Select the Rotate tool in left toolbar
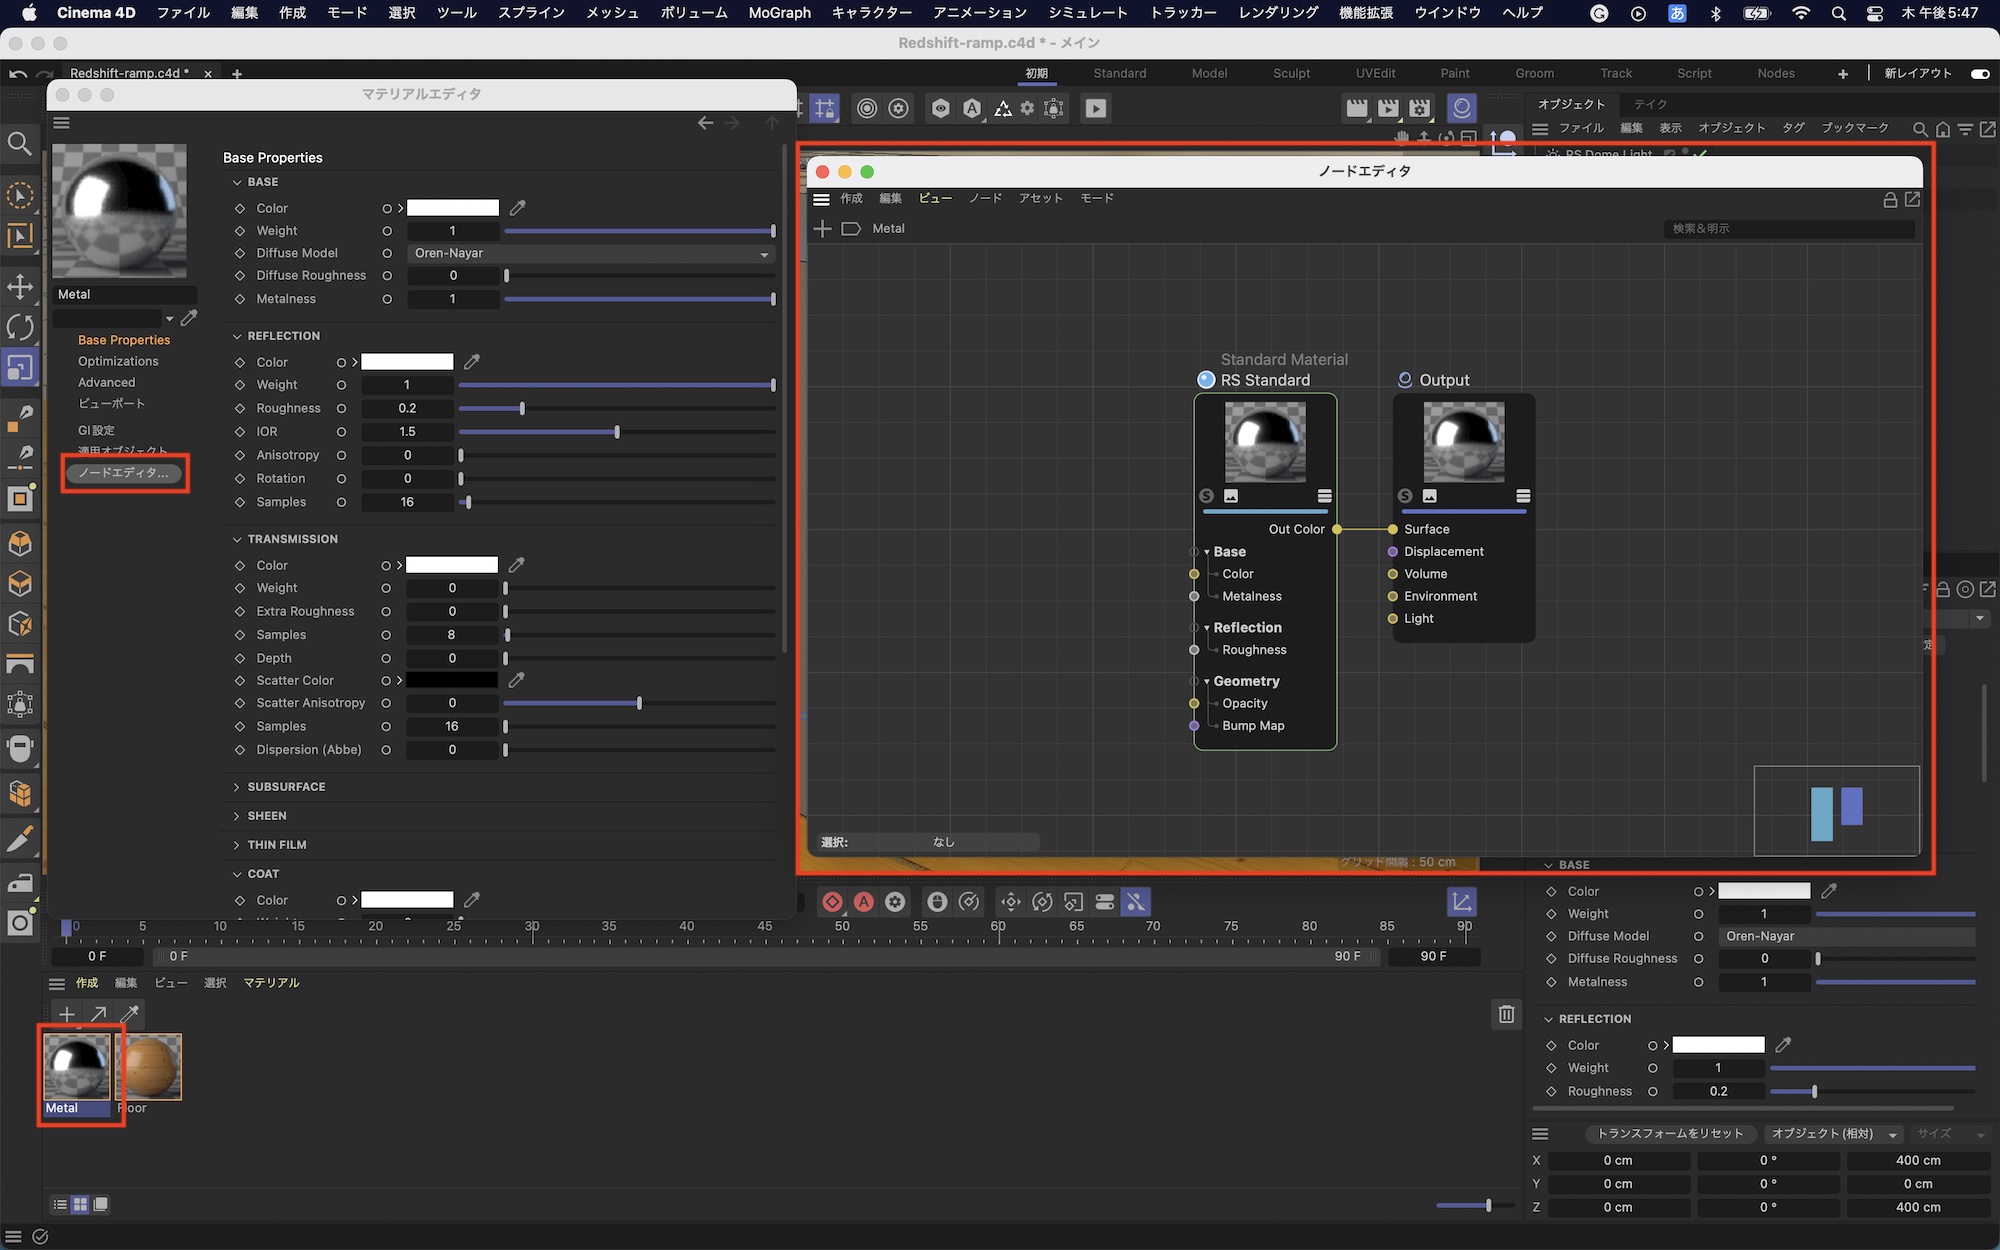The image size is (2000, 1250). (x=20, y=327)
